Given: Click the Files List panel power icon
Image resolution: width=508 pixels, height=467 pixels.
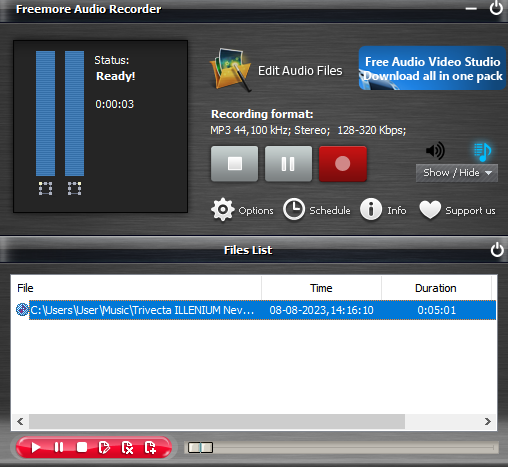Looking at the screenshot, I should [497, 250].
